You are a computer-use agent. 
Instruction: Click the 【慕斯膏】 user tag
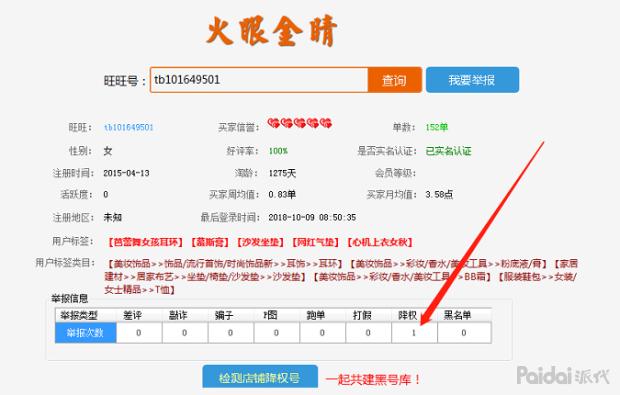(x=210, y=242)
